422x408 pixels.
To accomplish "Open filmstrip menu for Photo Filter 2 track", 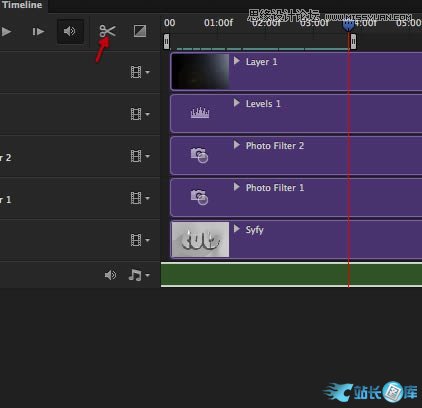I will click(x=140, y=156).
